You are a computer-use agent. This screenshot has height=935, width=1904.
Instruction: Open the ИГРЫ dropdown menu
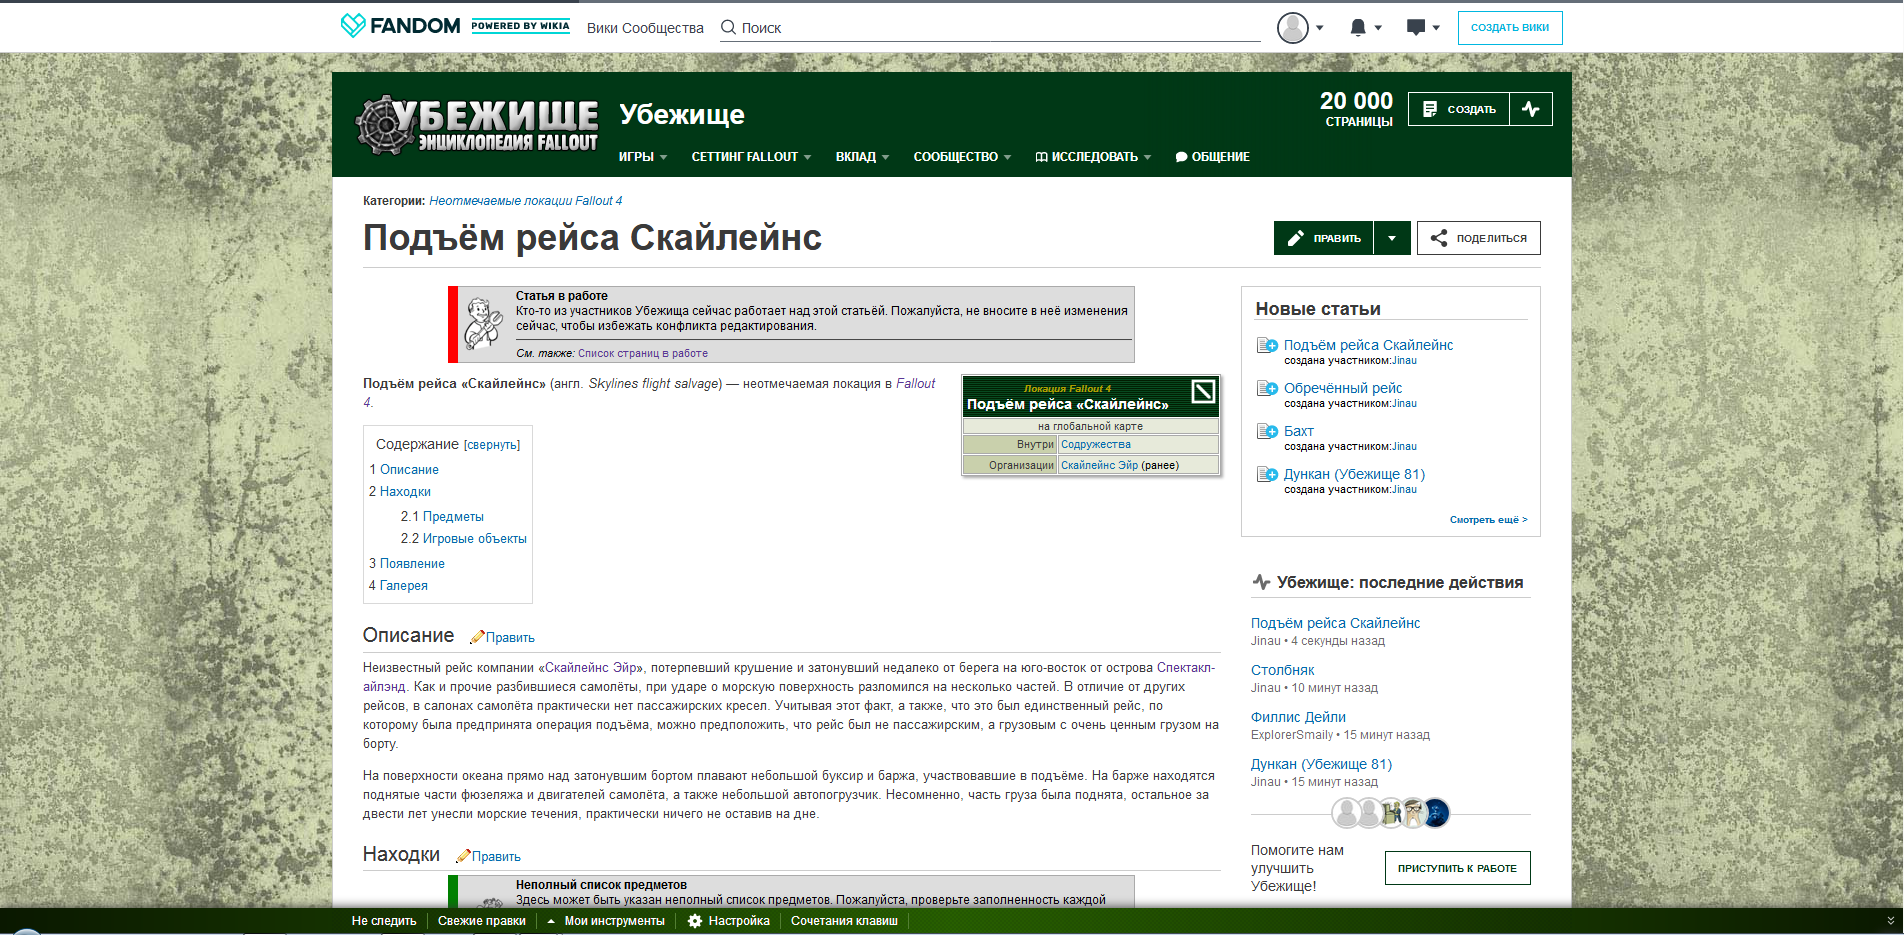coord(642,157)
